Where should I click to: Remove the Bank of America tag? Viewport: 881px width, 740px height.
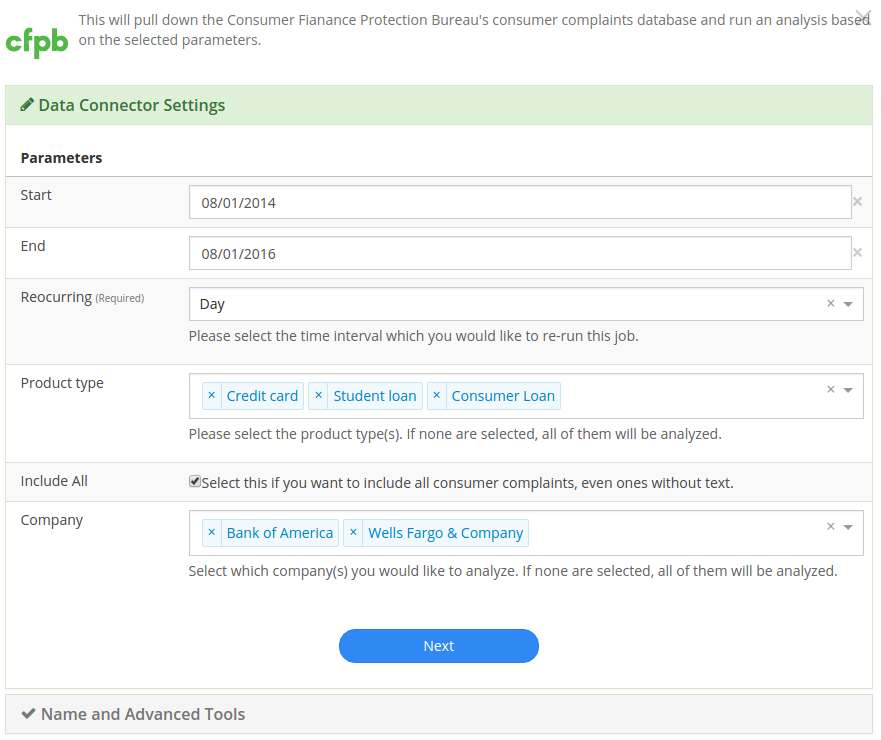tap(212, 532)
